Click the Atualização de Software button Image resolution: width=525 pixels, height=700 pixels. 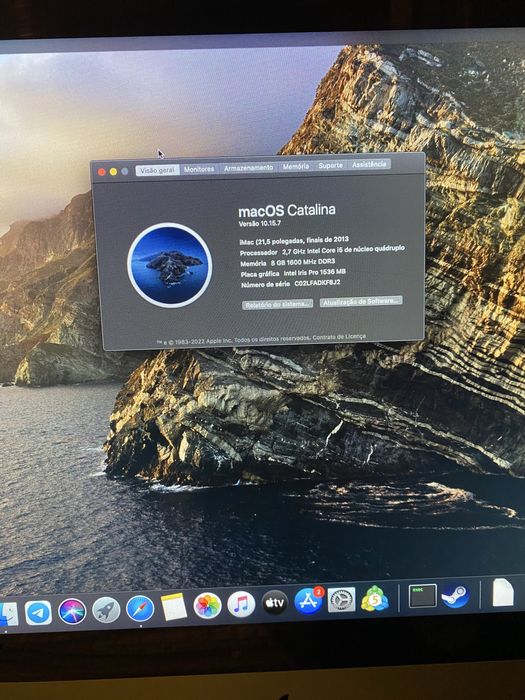coord(361,301)
